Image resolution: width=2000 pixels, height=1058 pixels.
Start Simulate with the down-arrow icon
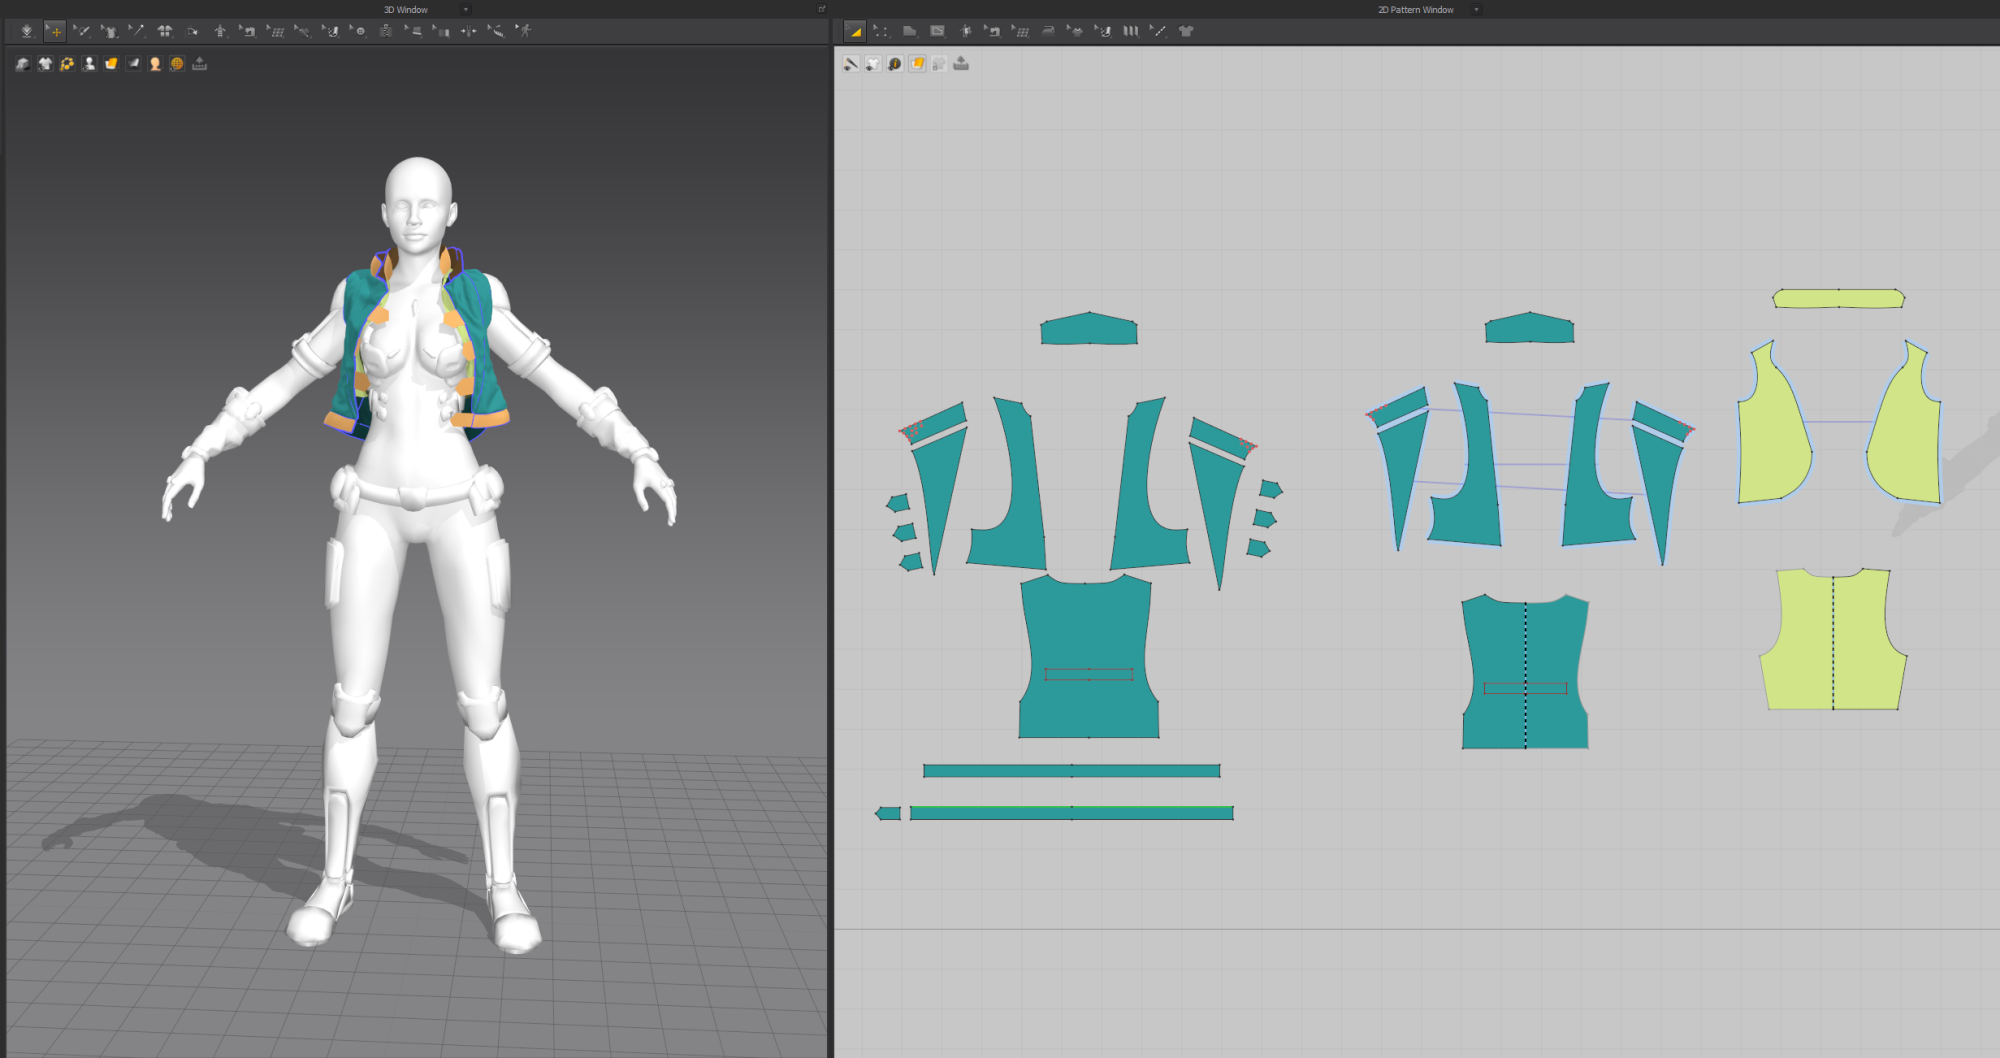pos(27,32)
